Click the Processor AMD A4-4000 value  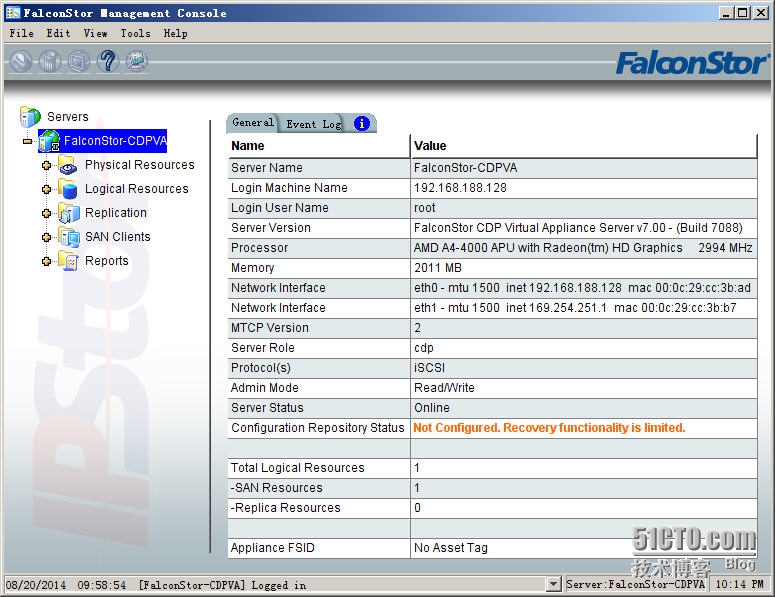pos(584,248)
